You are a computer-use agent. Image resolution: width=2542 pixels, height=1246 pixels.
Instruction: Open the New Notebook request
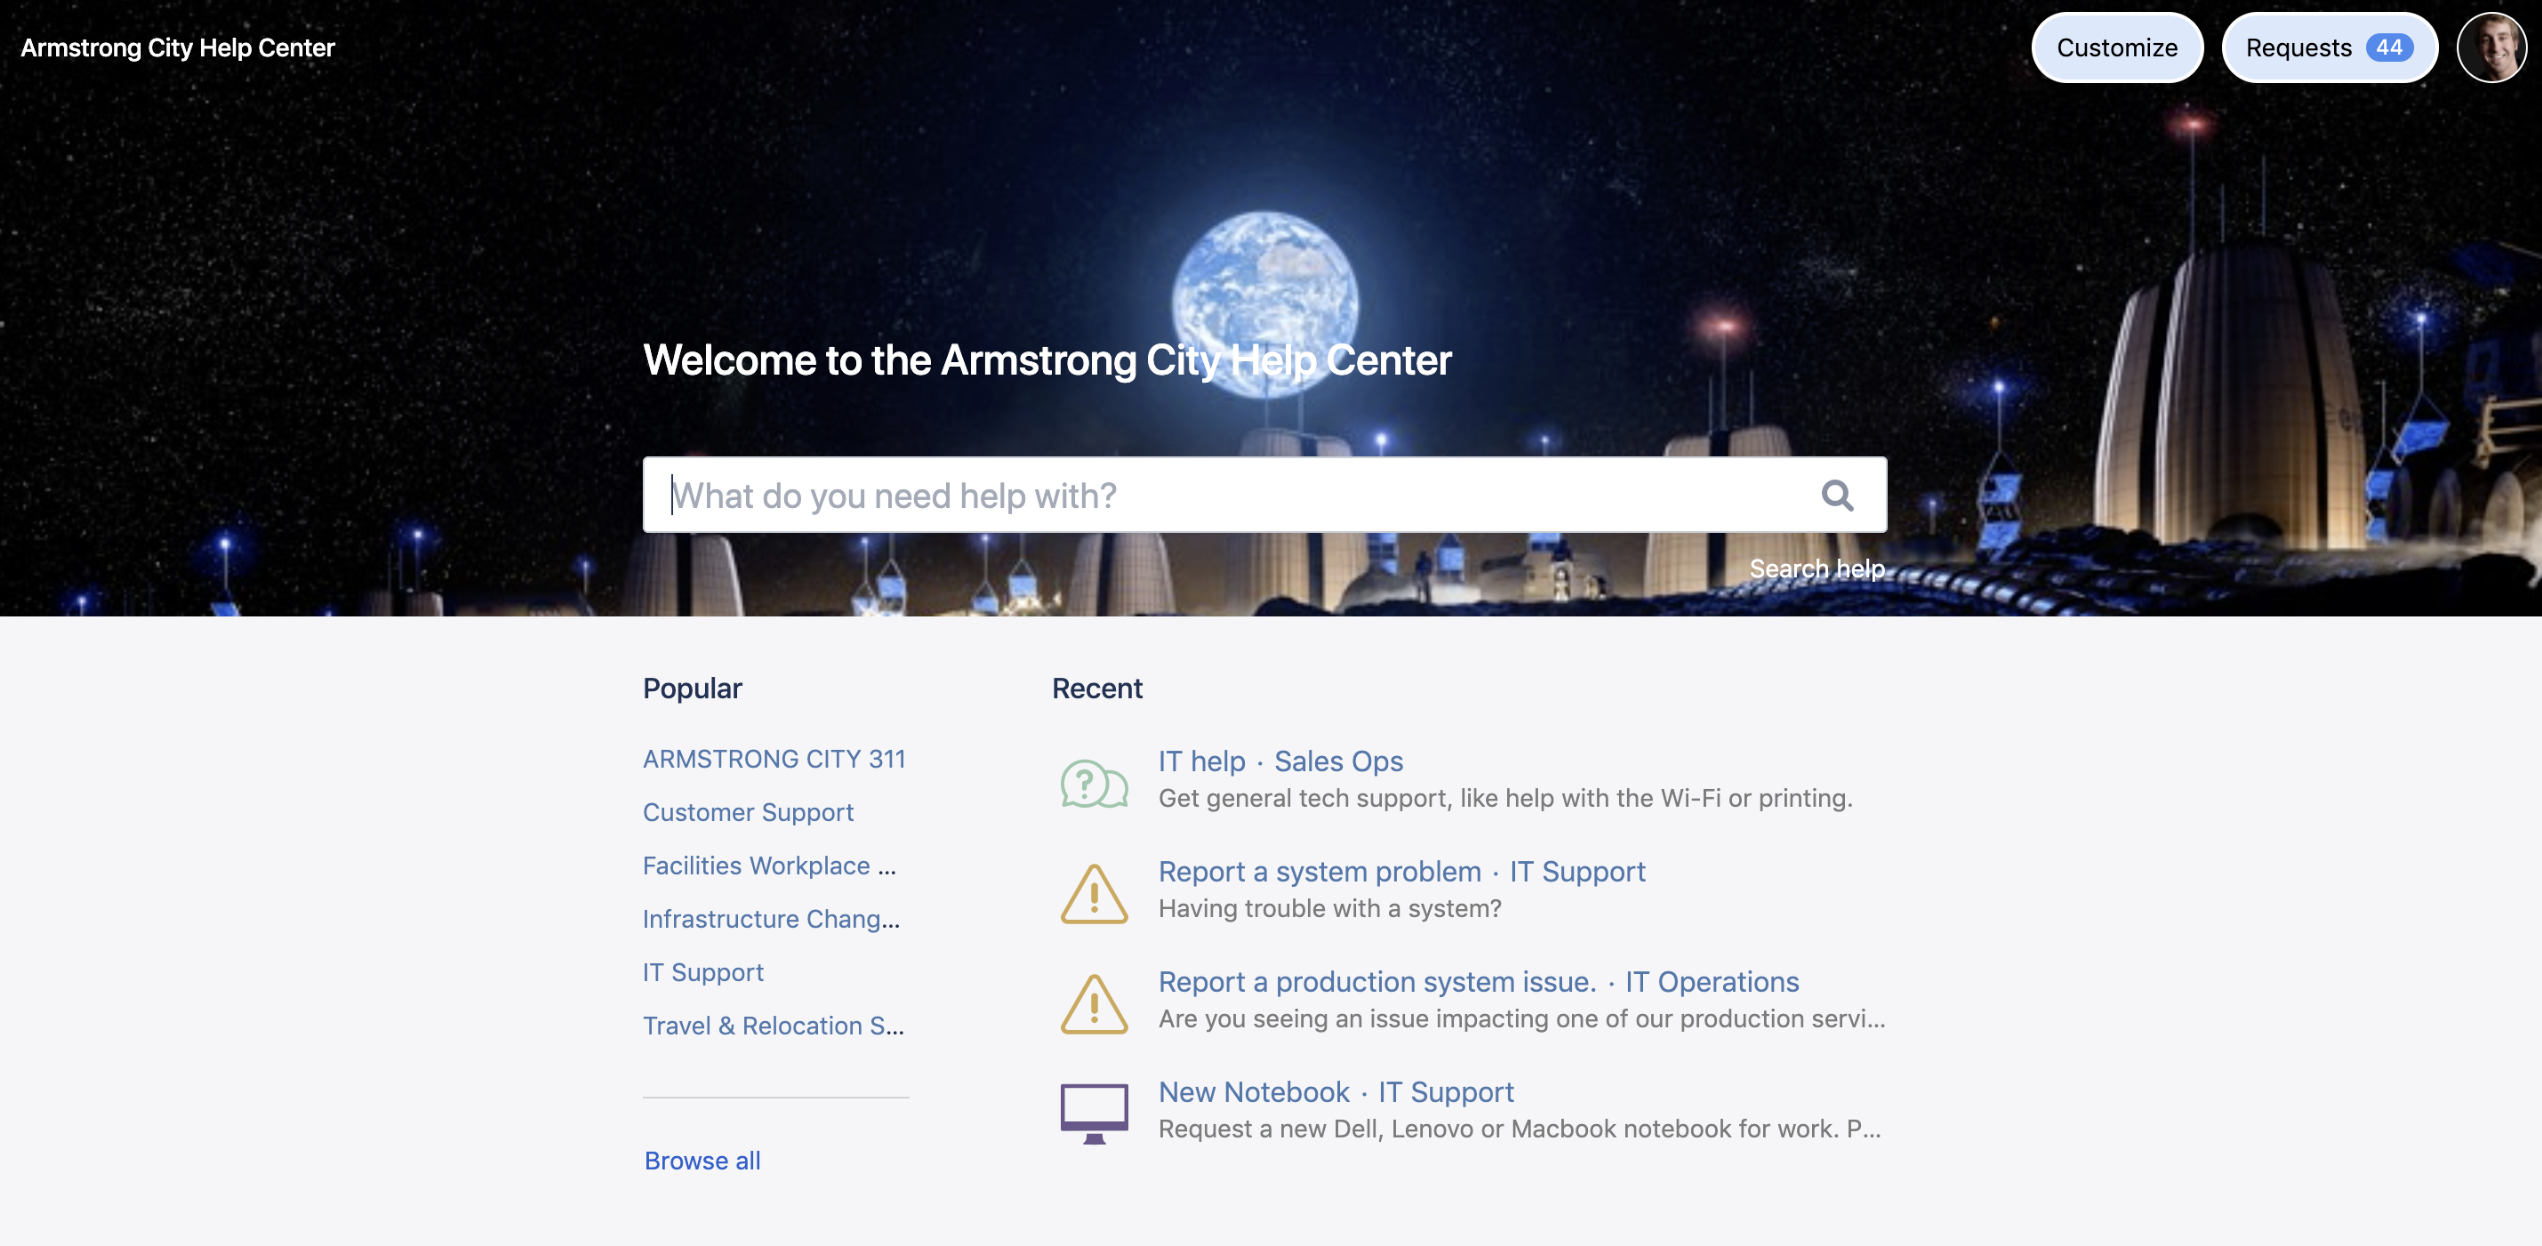1254,1092
